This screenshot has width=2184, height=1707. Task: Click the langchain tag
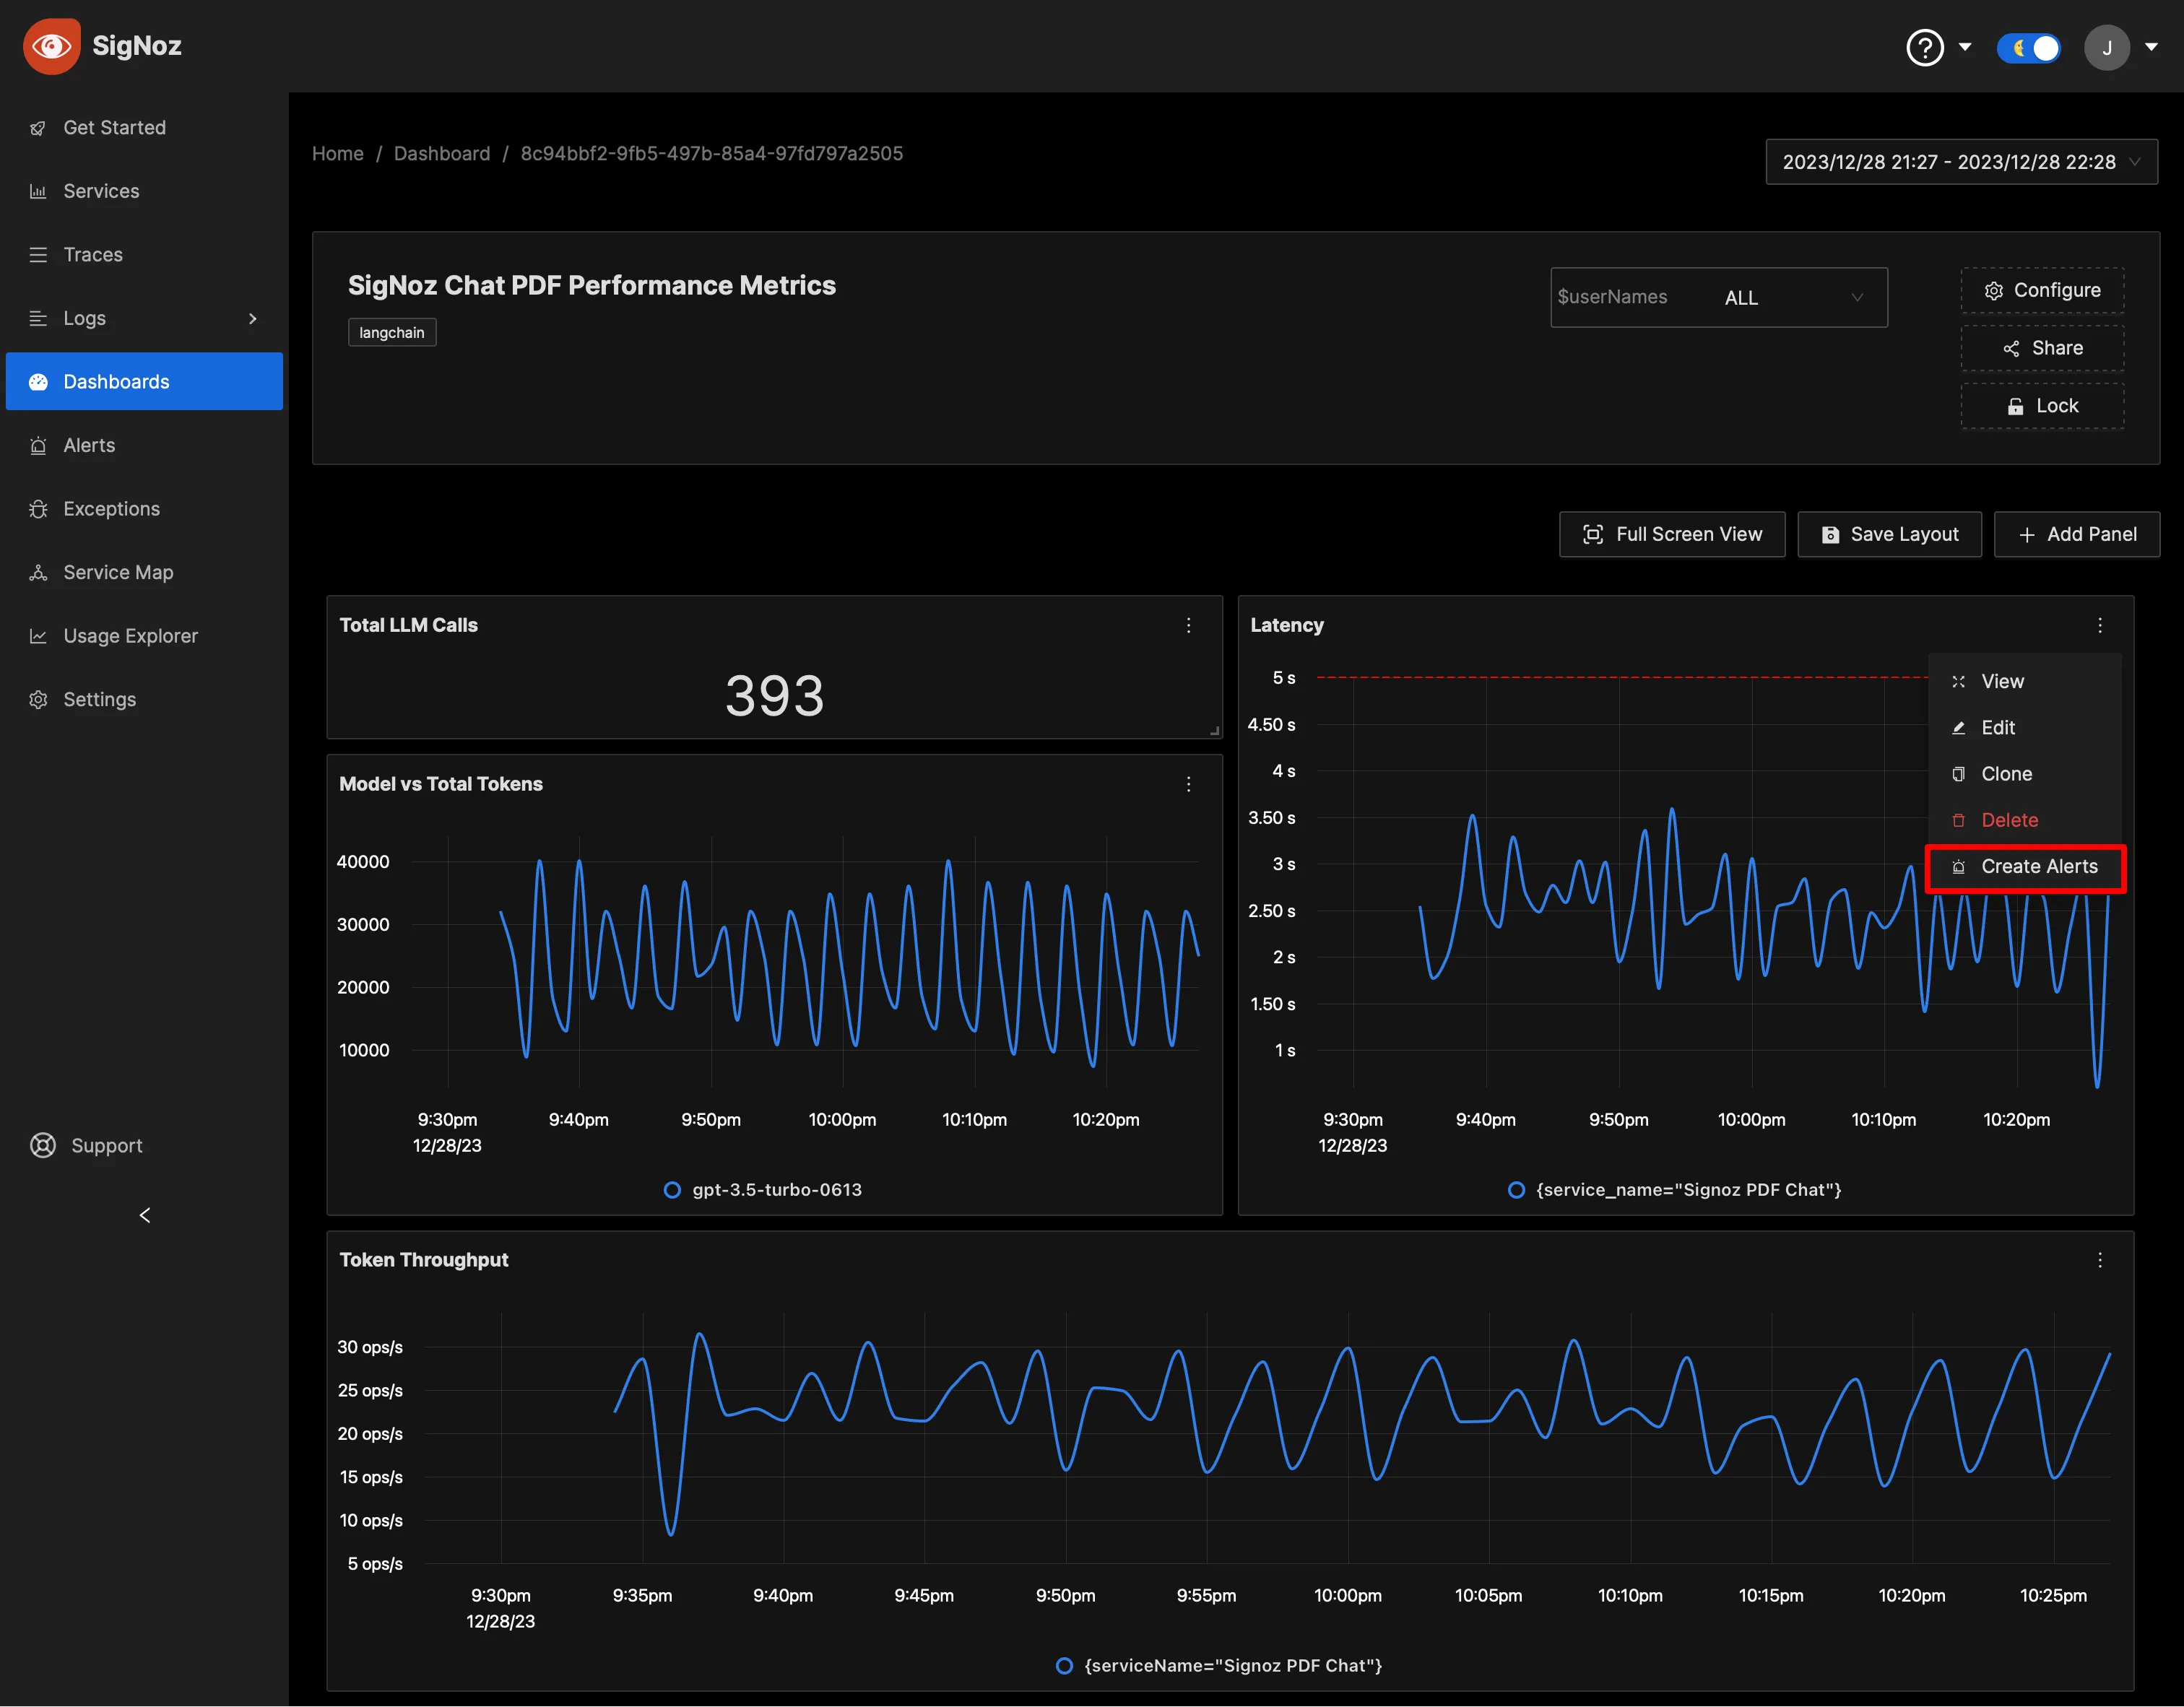[x=392, y=333]
